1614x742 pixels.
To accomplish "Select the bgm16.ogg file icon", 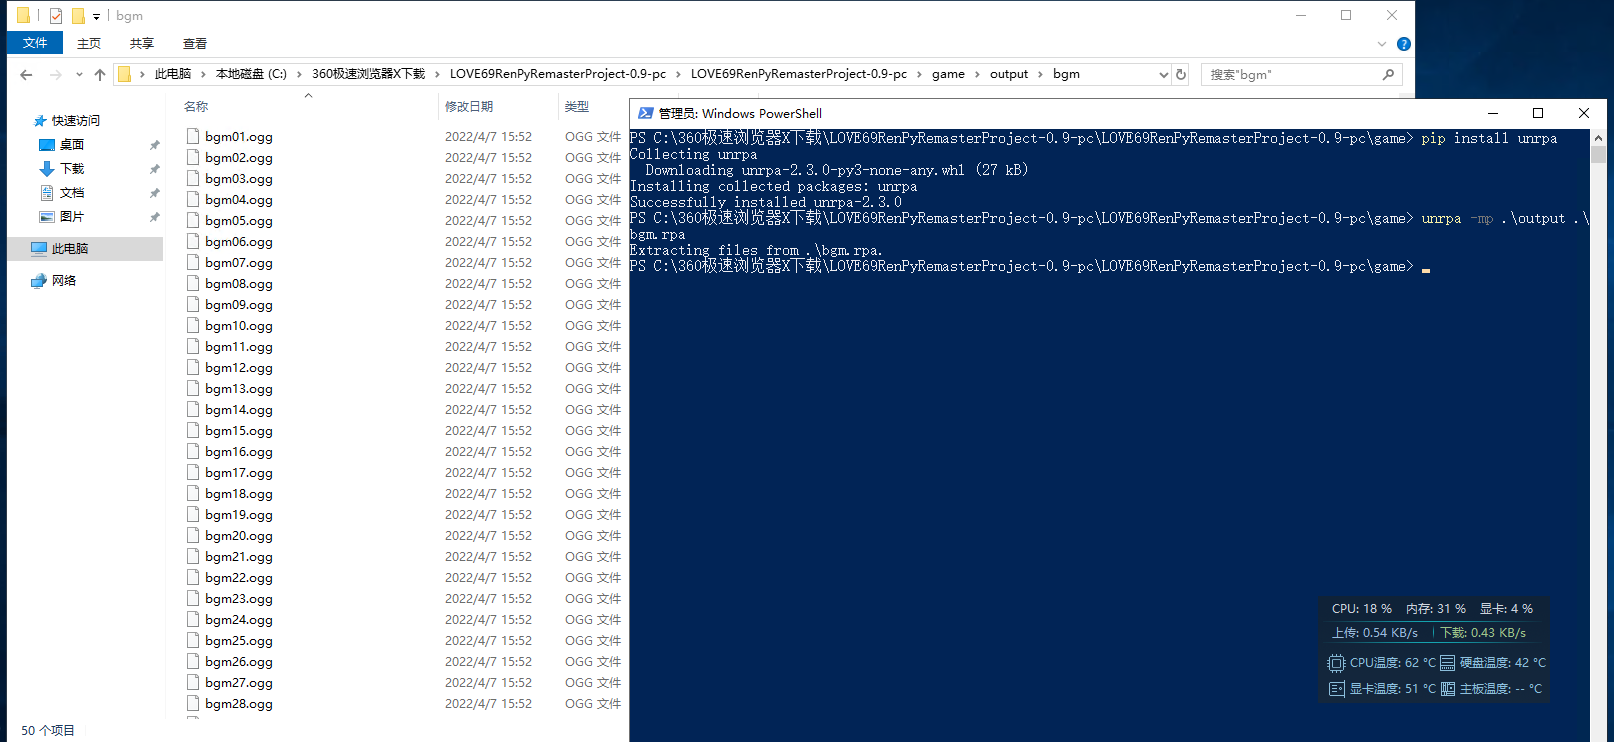I will coord(193,451).
